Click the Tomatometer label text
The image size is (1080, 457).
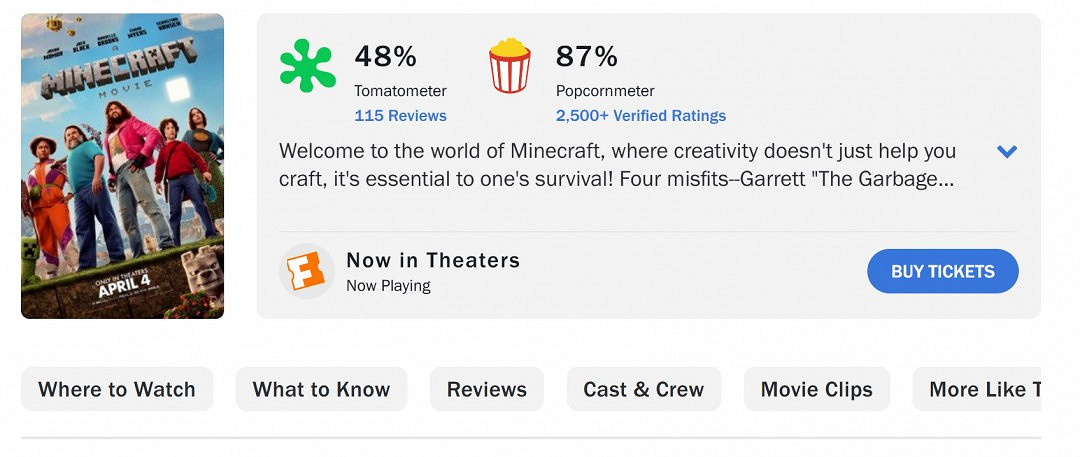(400, 91)
